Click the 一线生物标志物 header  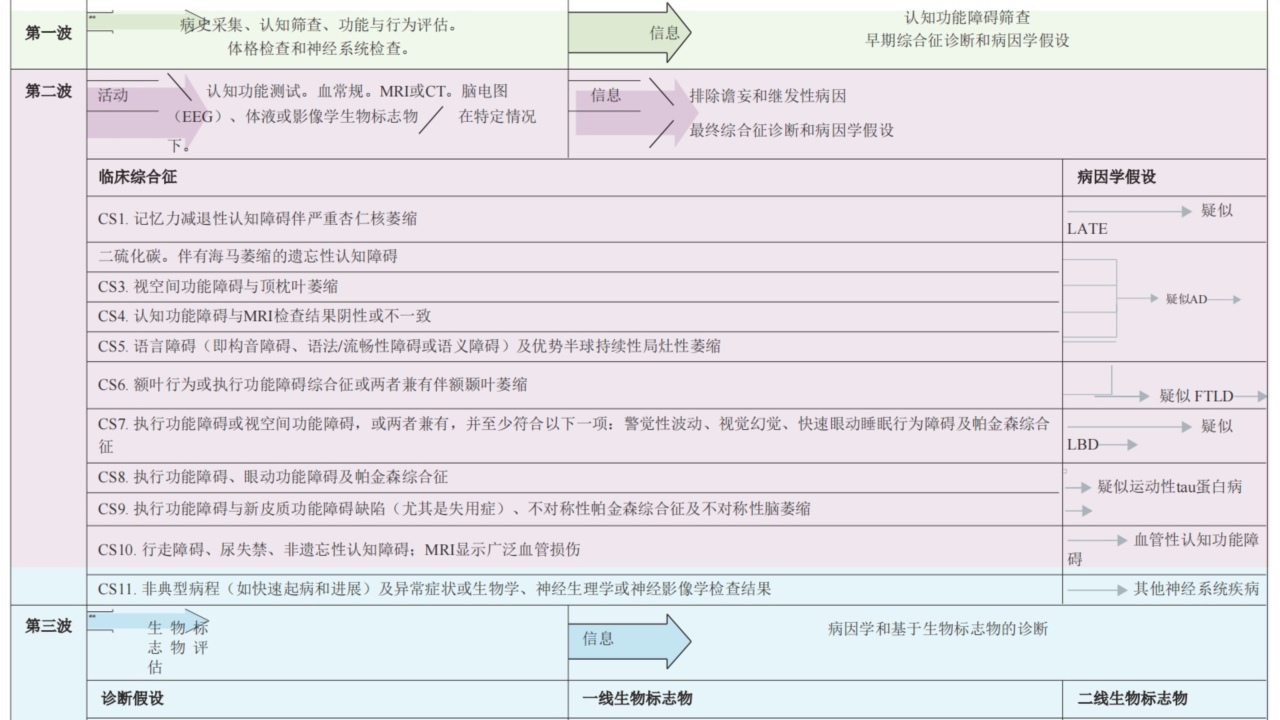(638, 698)
